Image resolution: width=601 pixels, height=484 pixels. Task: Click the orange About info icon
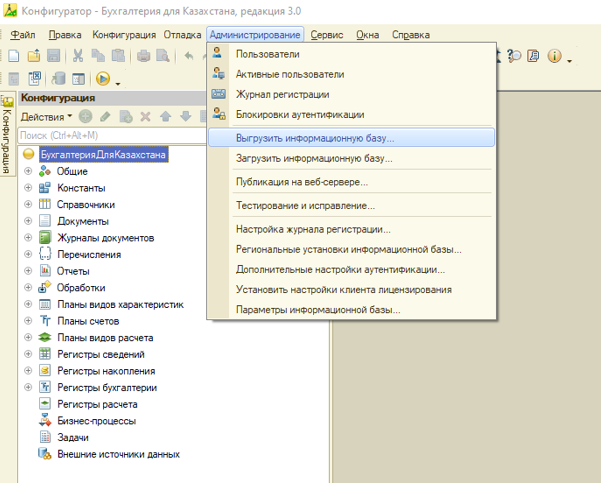coord(554,56)
